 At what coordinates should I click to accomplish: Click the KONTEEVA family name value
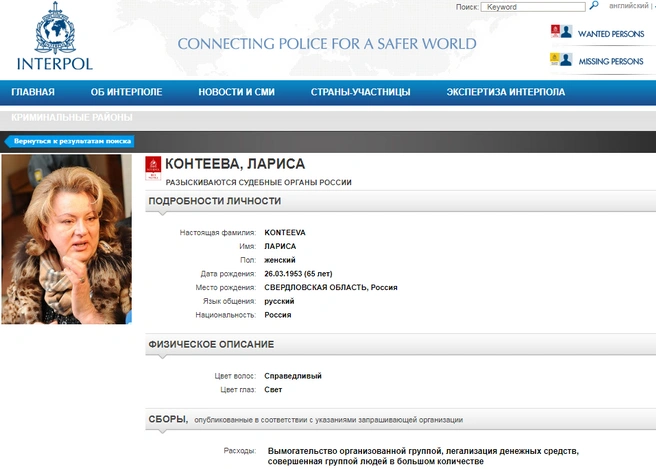pyautogui.click(x=285, y=233)
